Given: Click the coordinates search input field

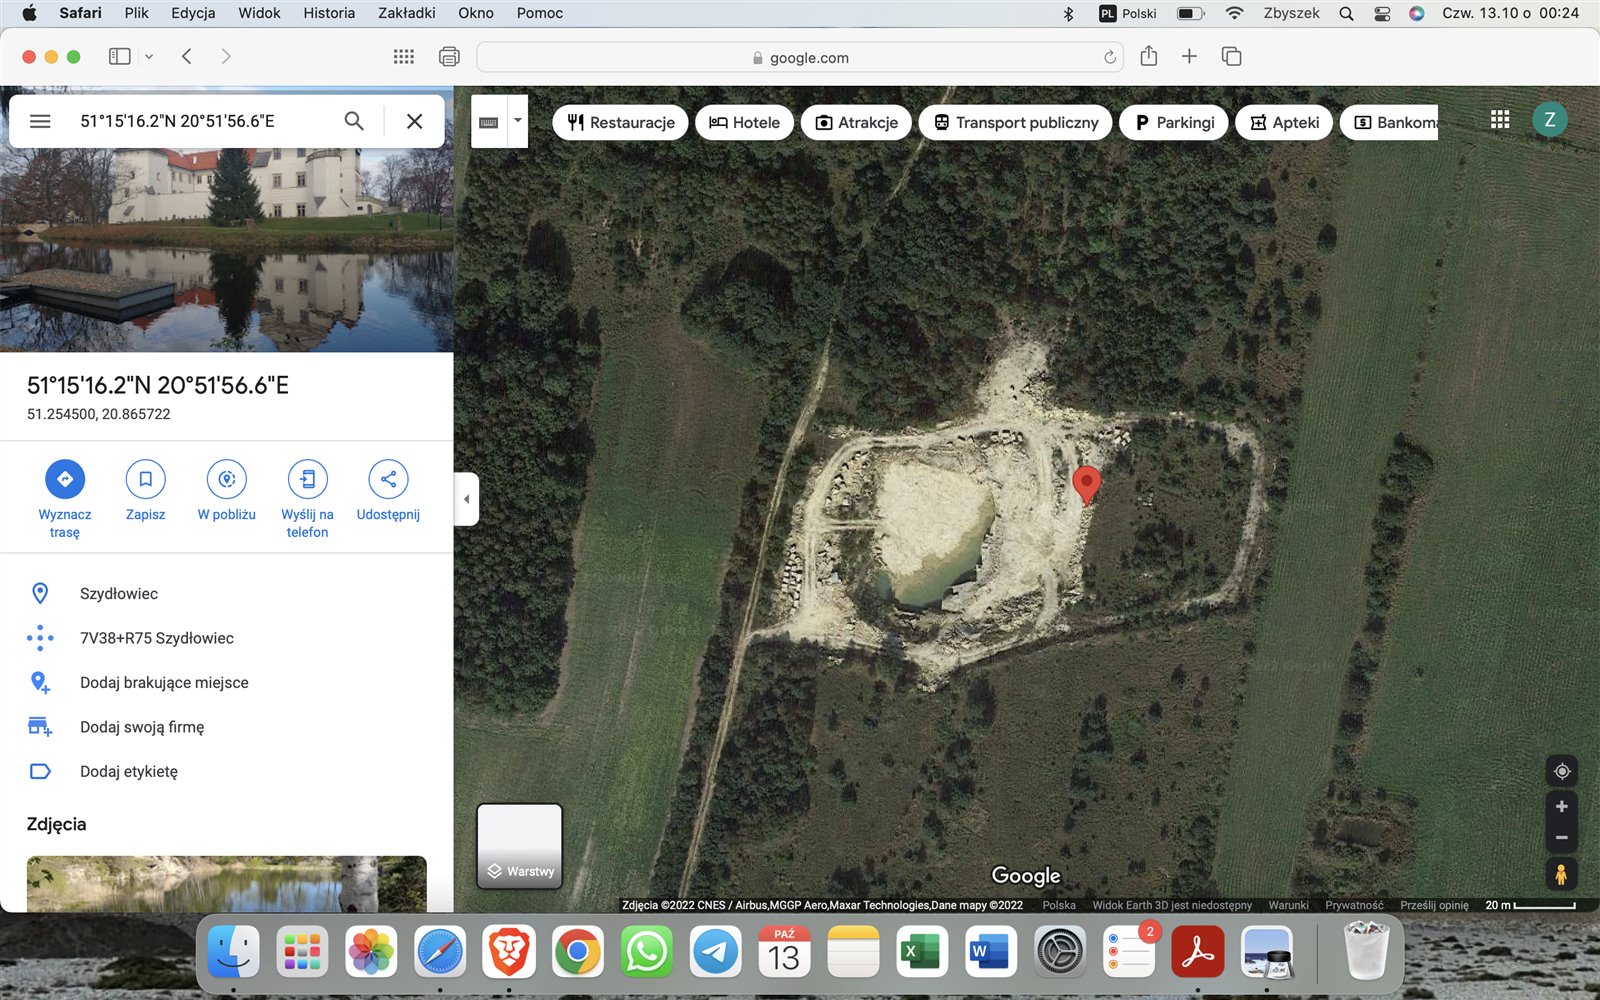Looking at the screenshot, I should (x=200, y=121).
